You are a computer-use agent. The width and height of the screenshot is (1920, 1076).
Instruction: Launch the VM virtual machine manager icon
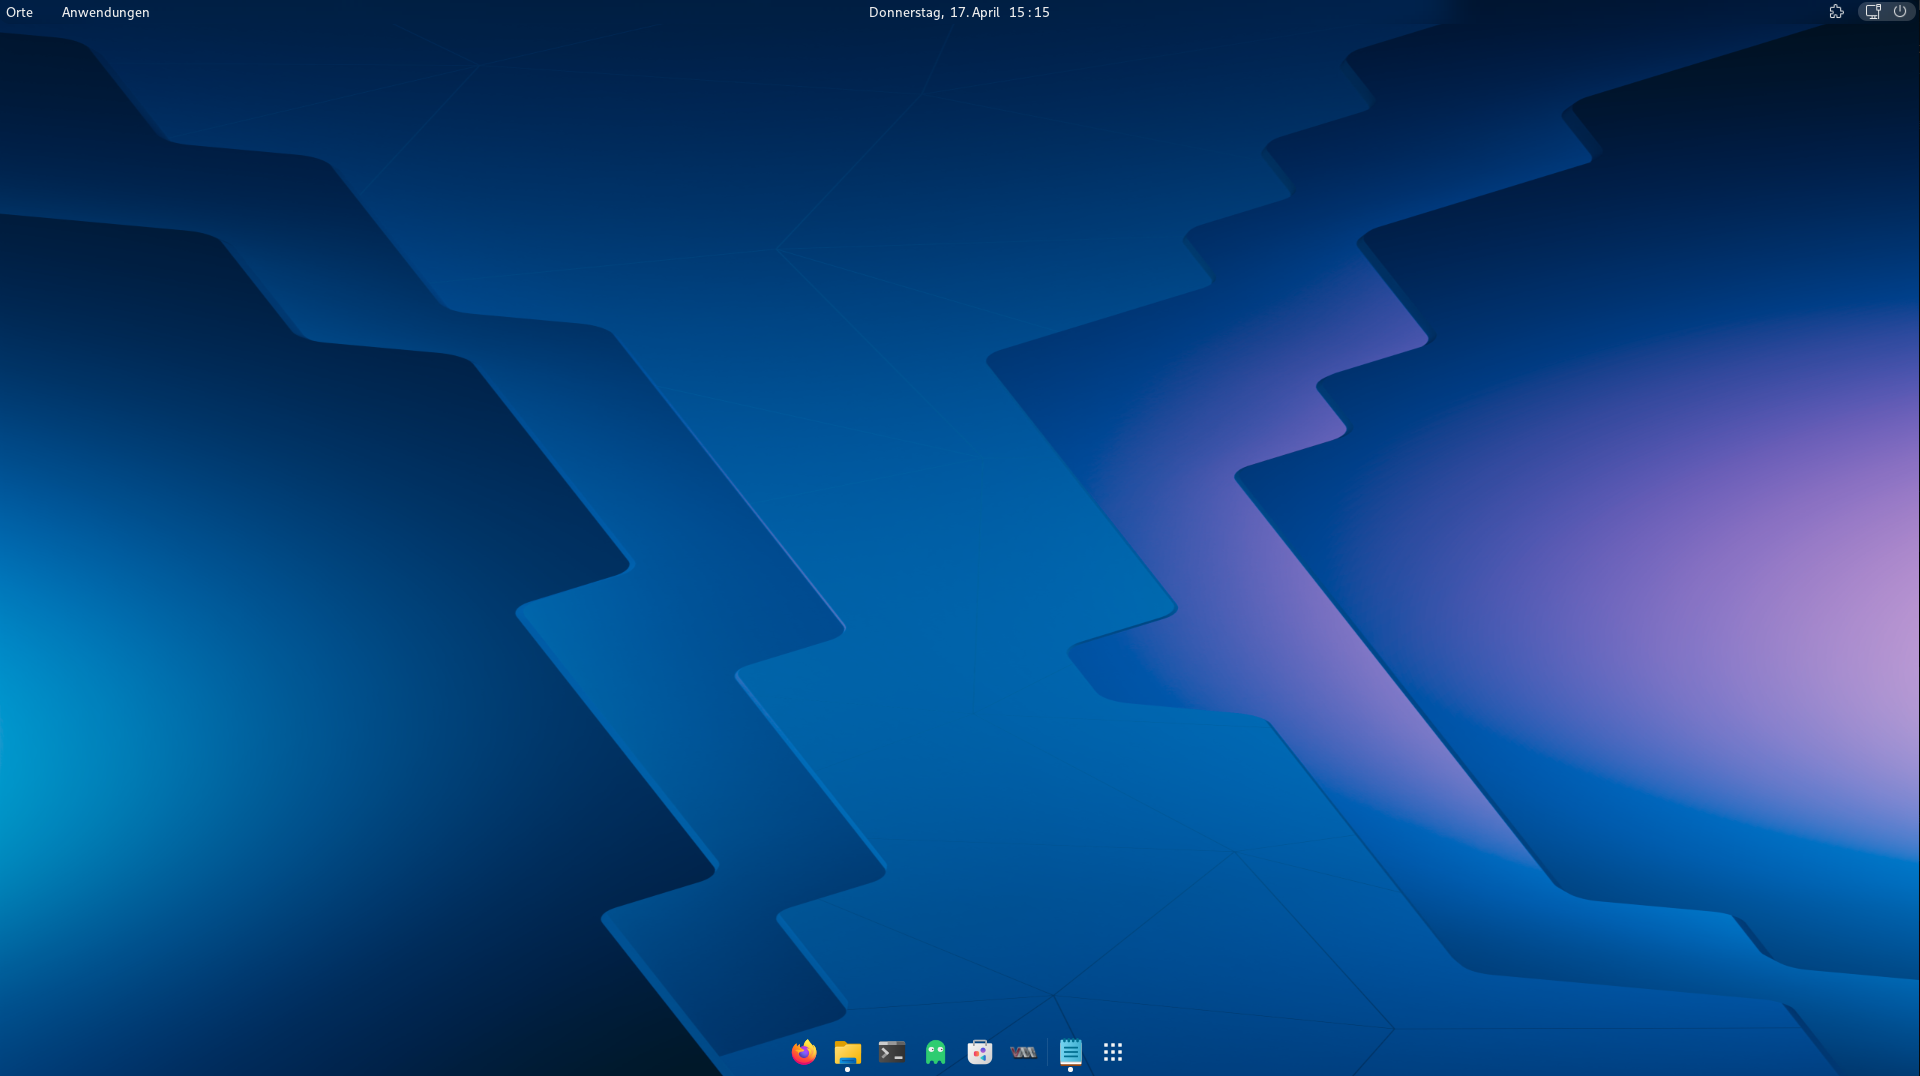[x=1023, y=1052]
